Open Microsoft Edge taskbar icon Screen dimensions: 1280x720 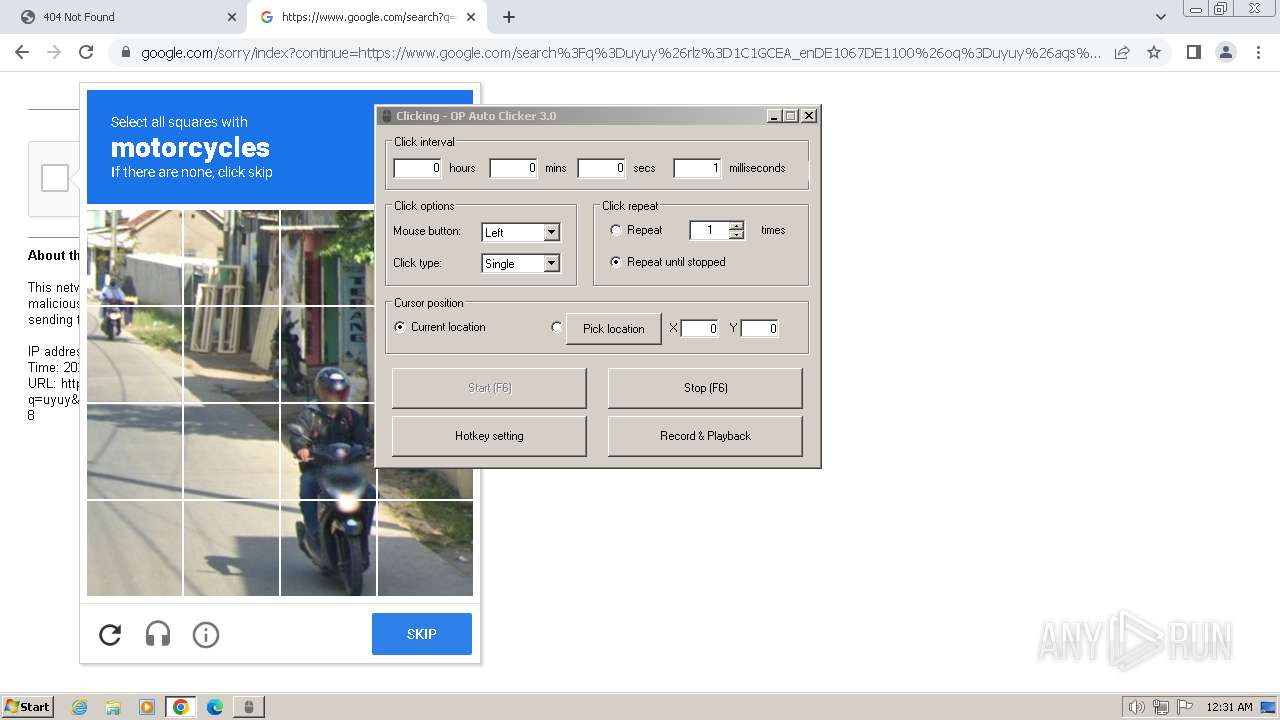pyautogui.click(x=214, y=707)
